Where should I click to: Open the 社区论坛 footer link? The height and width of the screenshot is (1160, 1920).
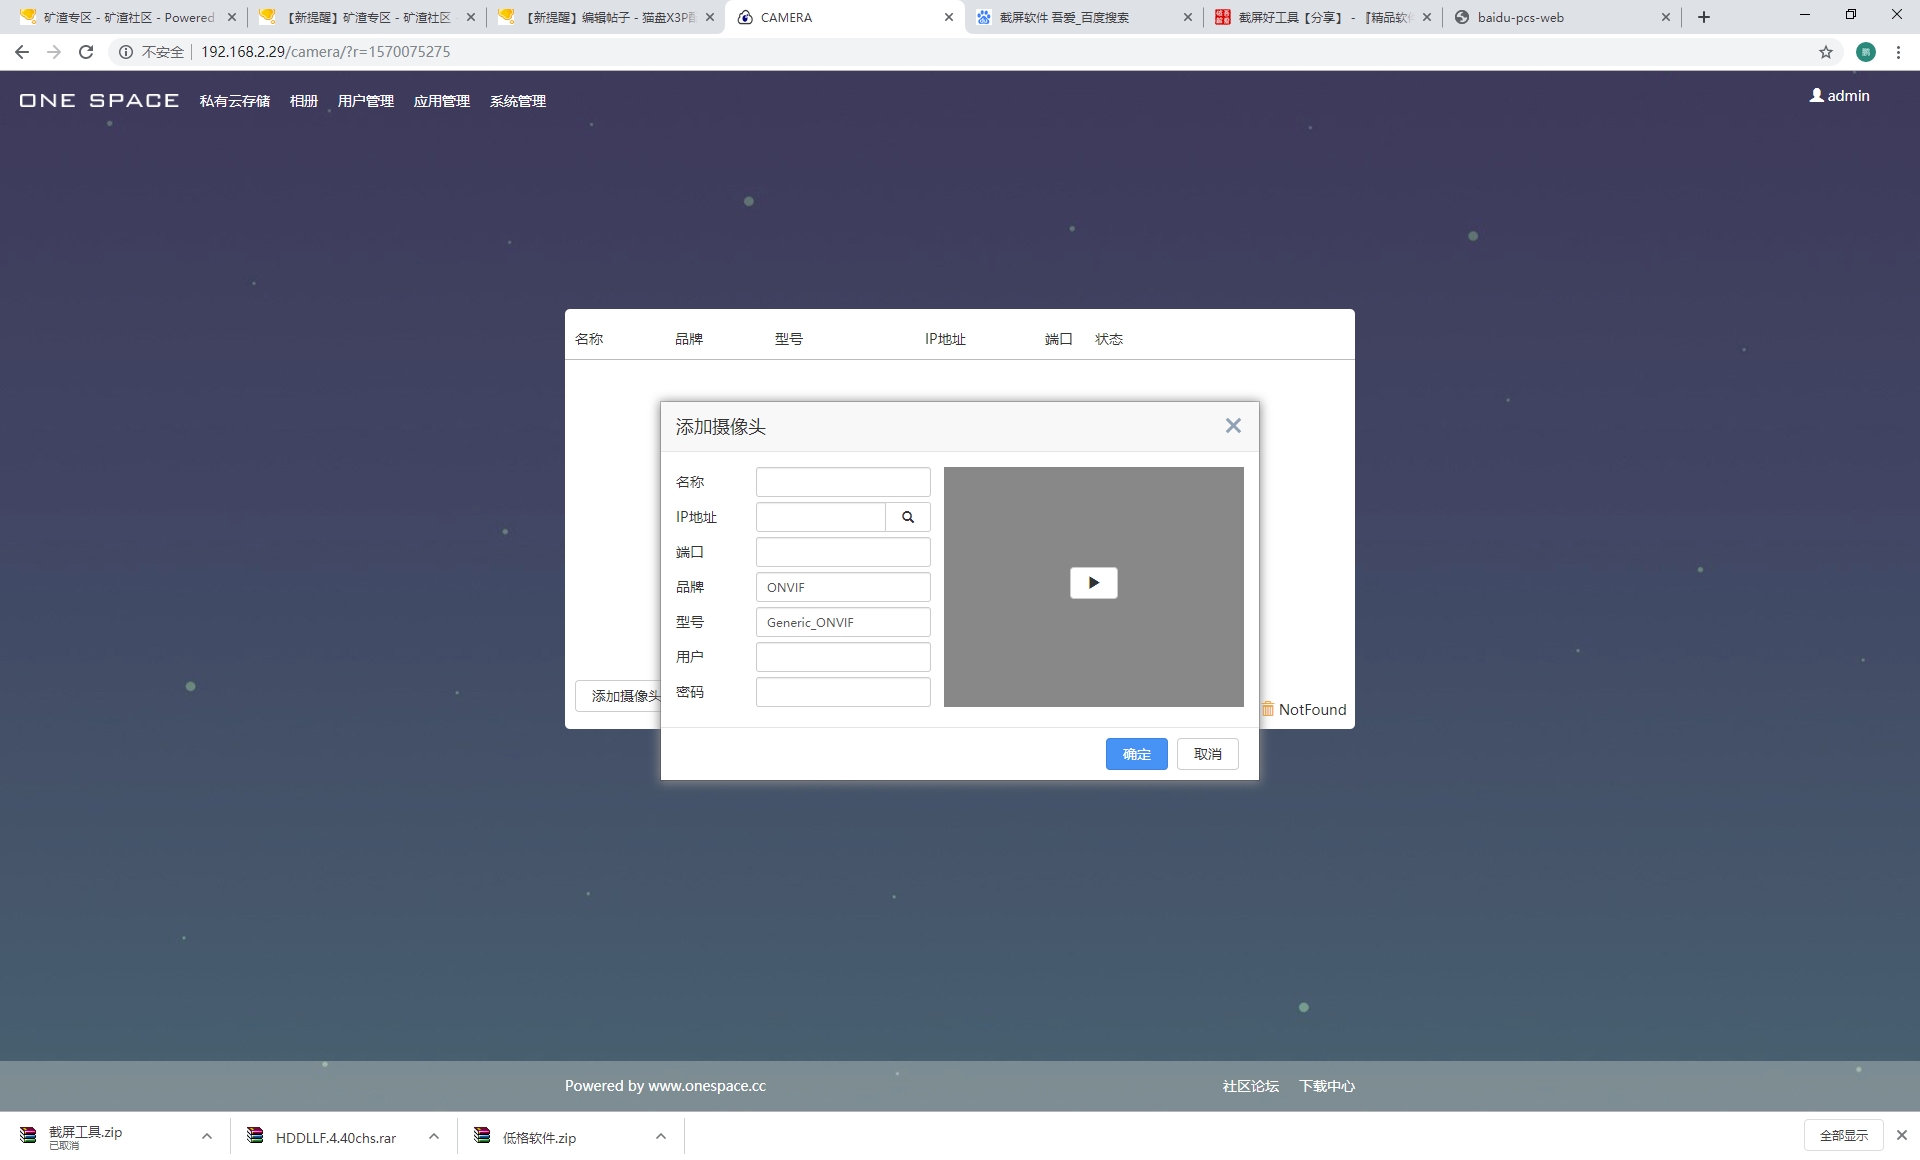pyautogui.click(x=1250, y=1086)
